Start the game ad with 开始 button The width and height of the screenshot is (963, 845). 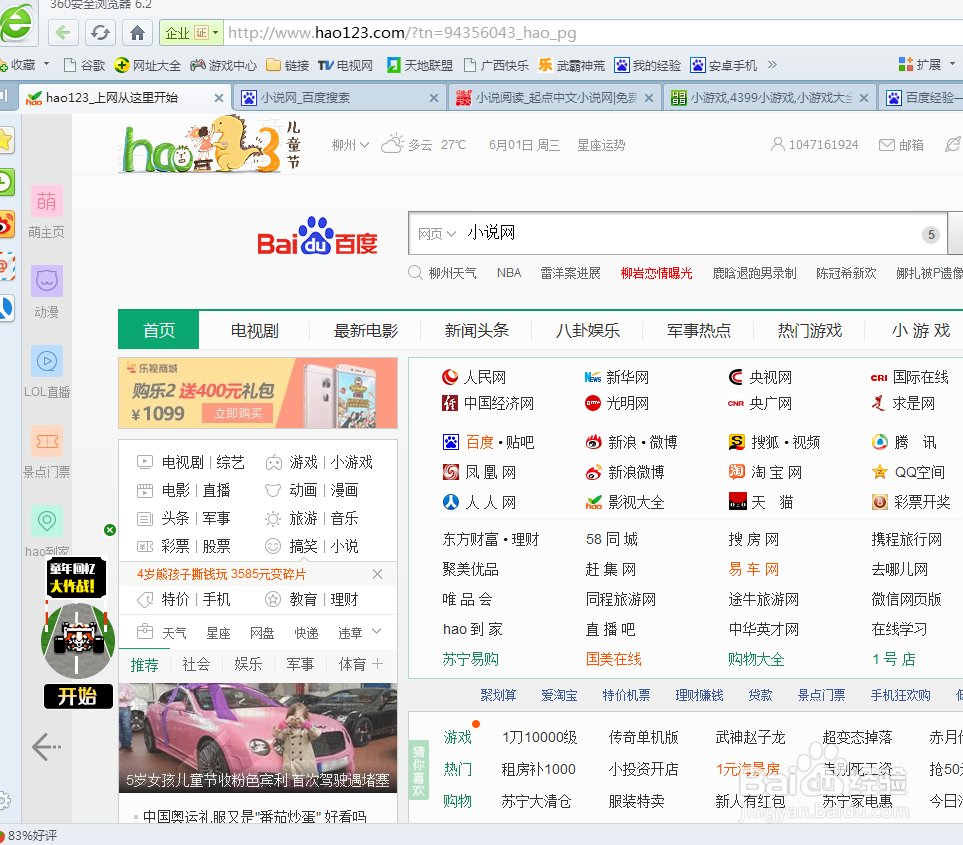point(78,696)
